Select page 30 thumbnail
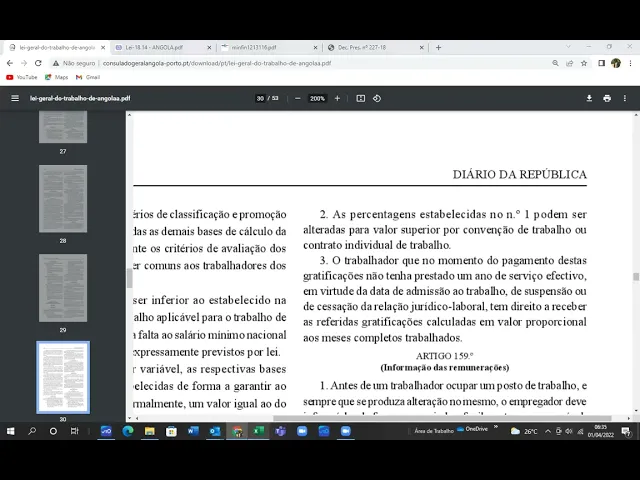Screen dimensions: 640x480 tap(63, 377)
